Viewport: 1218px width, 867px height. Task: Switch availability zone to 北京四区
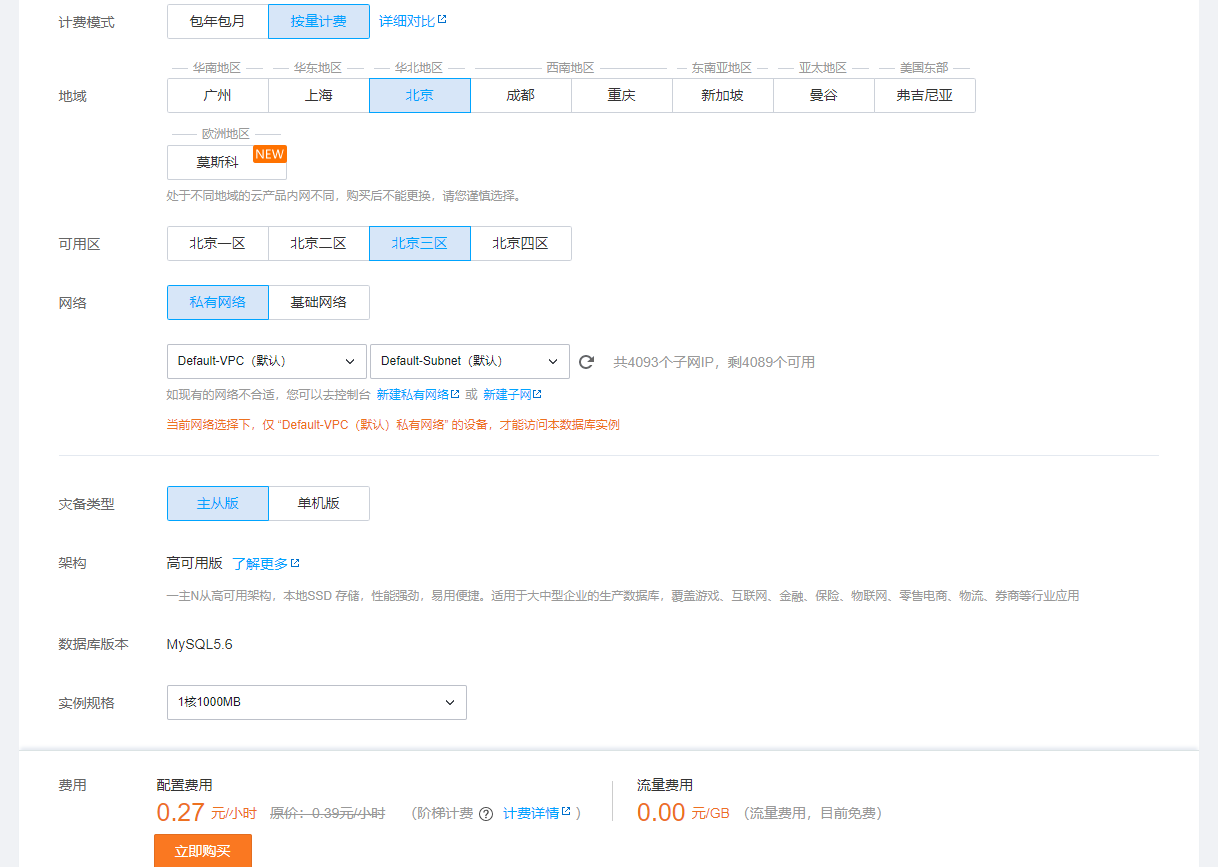pyautogui.click(x=520, y=243)
